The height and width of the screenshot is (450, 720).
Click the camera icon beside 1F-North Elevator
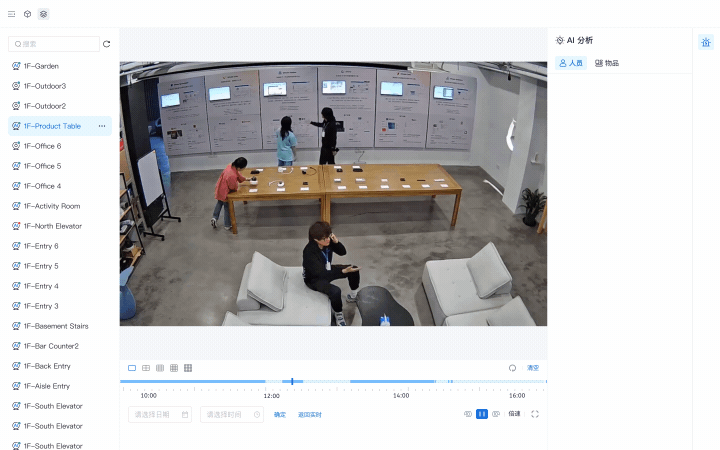16,226
